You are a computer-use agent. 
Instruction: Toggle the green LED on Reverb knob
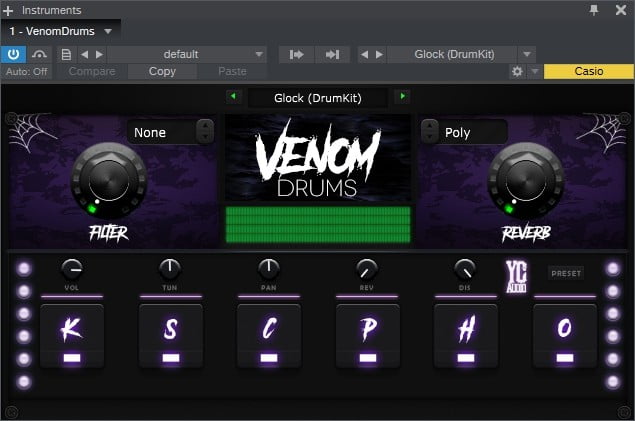[x=509, y=209]
